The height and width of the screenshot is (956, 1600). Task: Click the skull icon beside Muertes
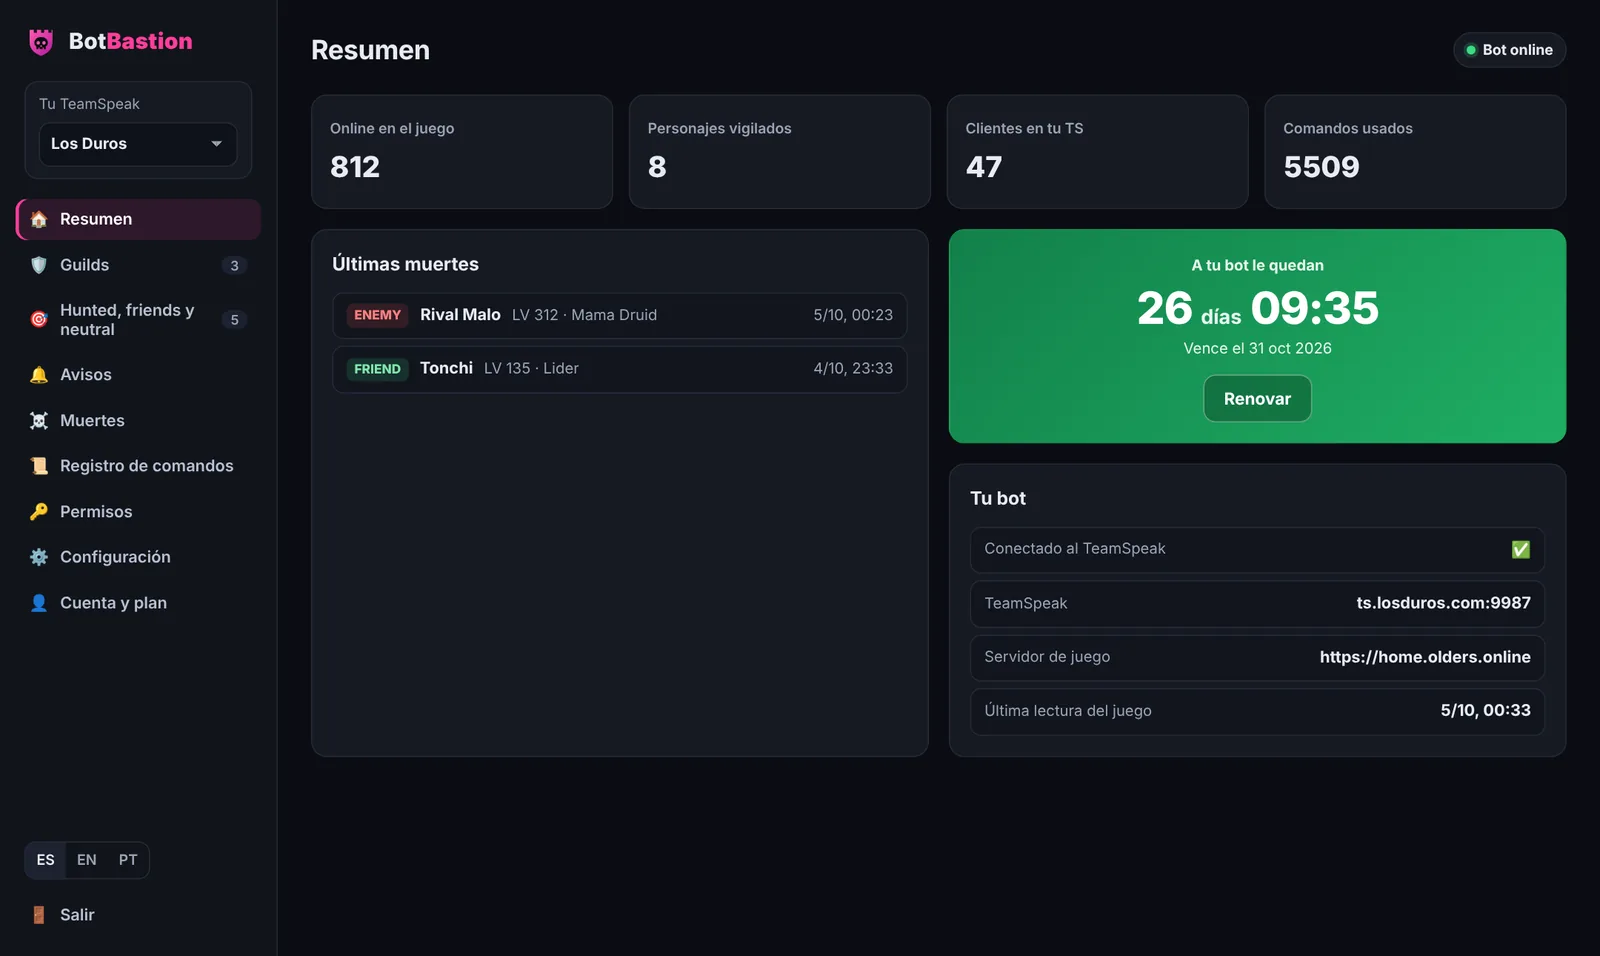tap(39, 421)
